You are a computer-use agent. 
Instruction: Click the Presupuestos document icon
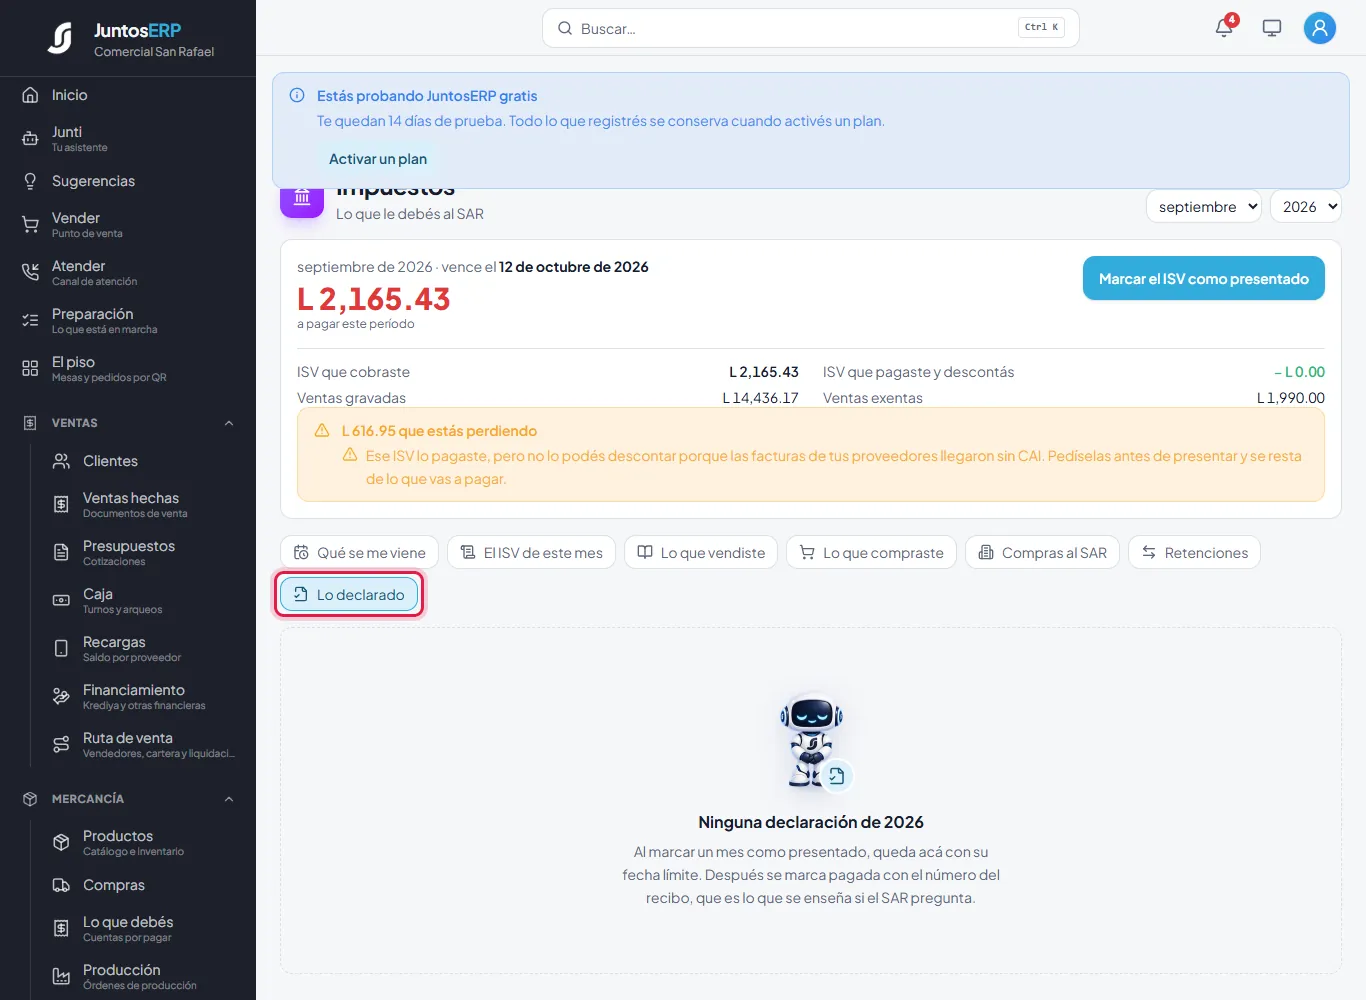tap(61, 553)
